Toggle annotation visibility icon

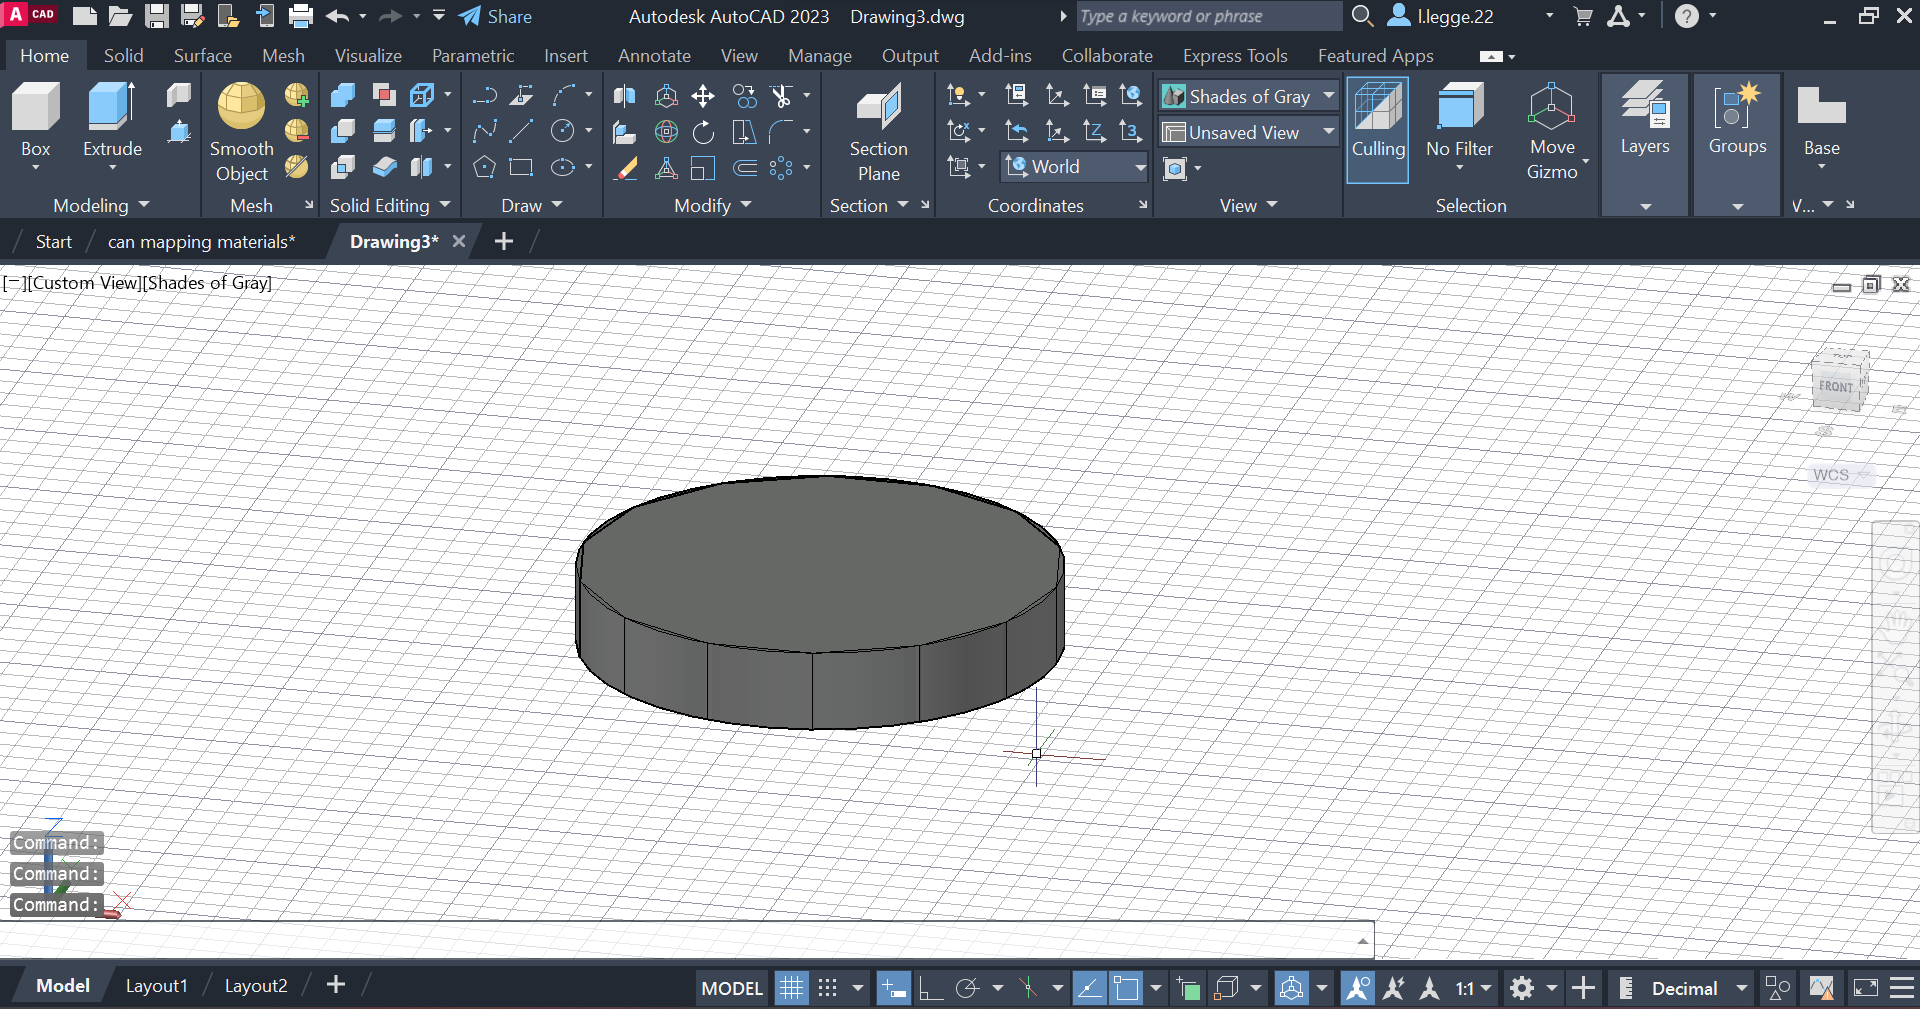point(1357,988)
